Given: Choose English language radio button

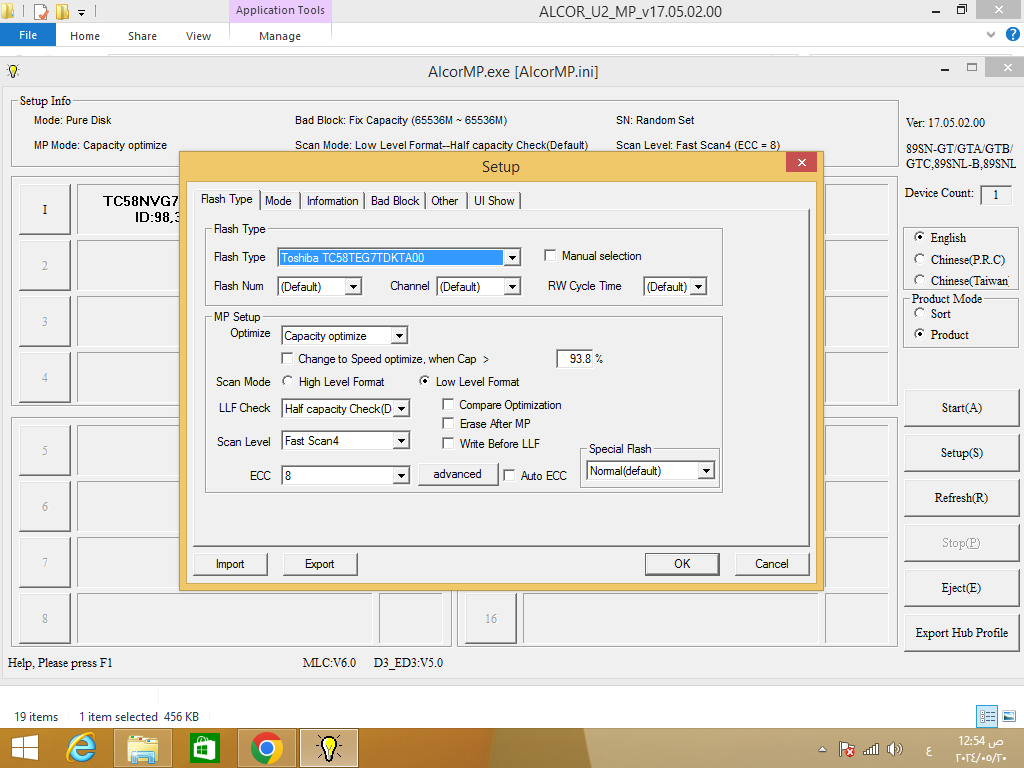Looking at the screenshot, I should (x=920, y=237).
